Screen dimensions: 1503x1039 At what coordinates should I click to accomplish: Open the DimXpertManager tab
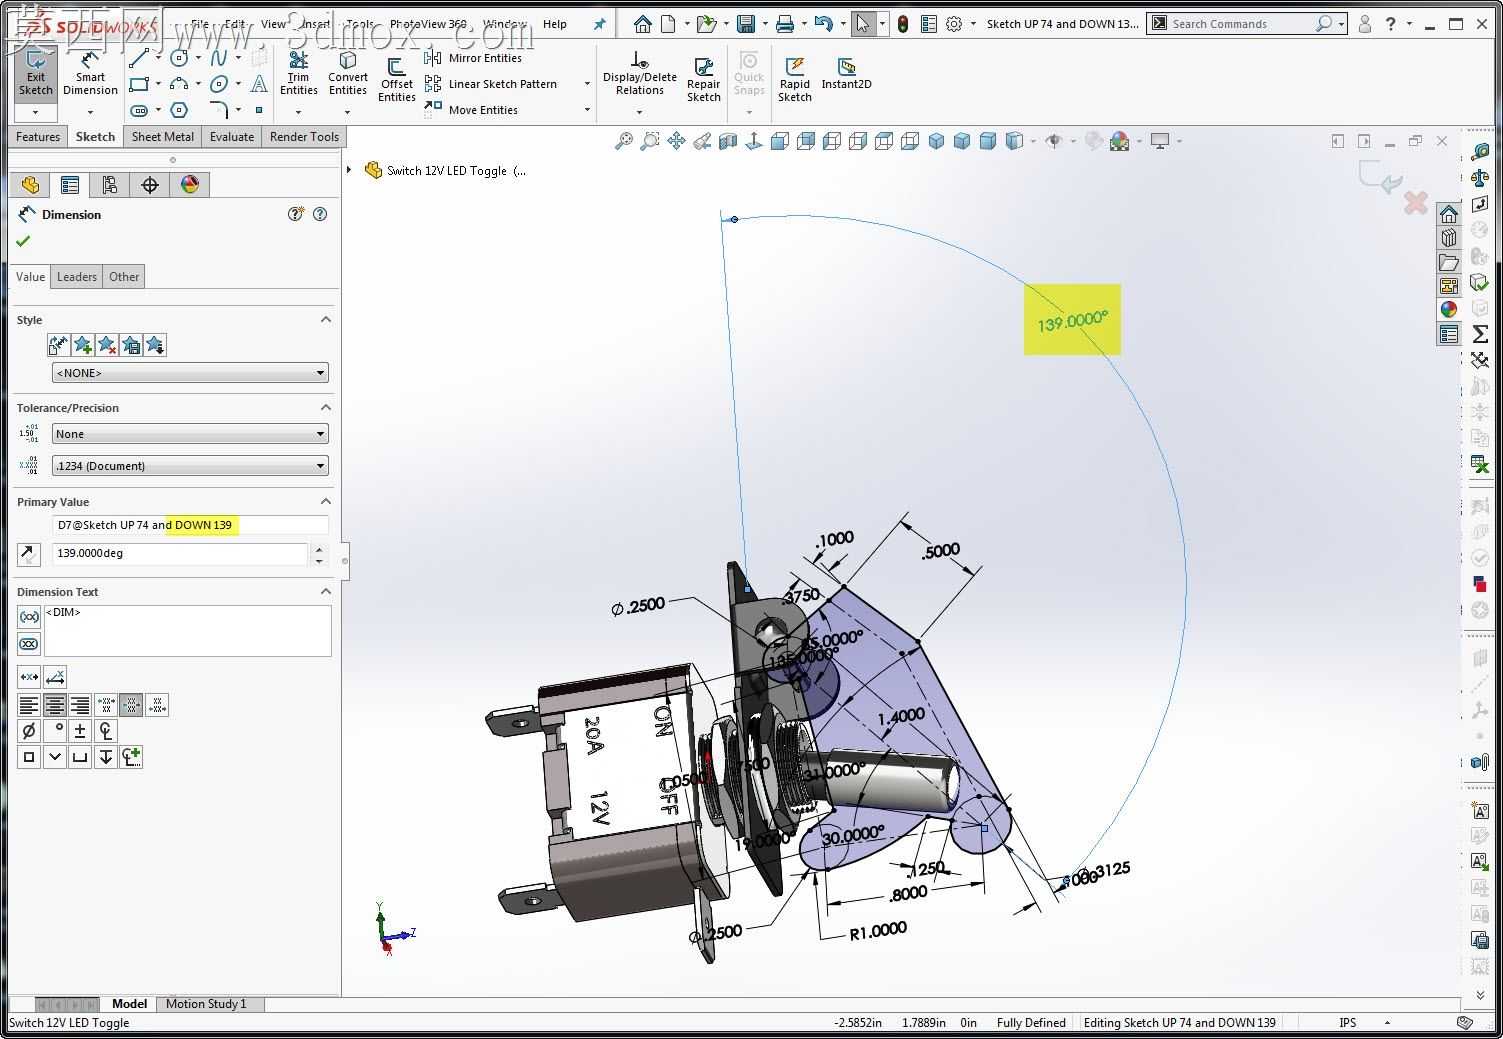coord(150,185)
